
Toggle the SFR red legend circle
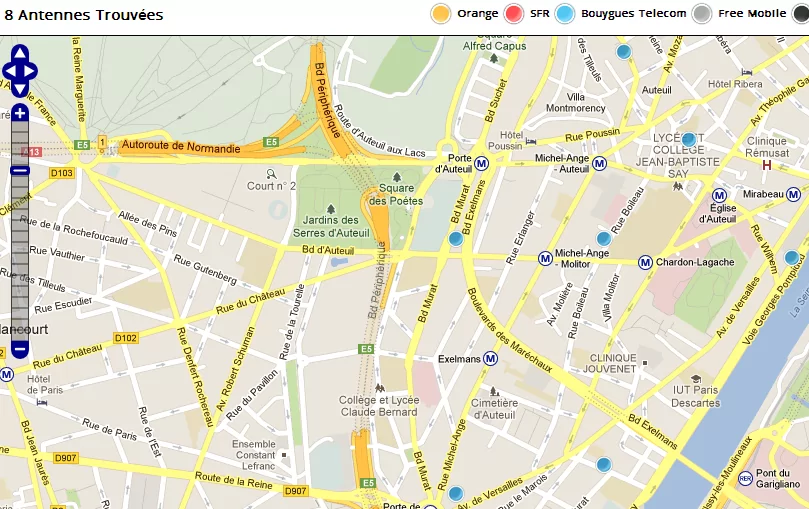click(x=514, y=13)
